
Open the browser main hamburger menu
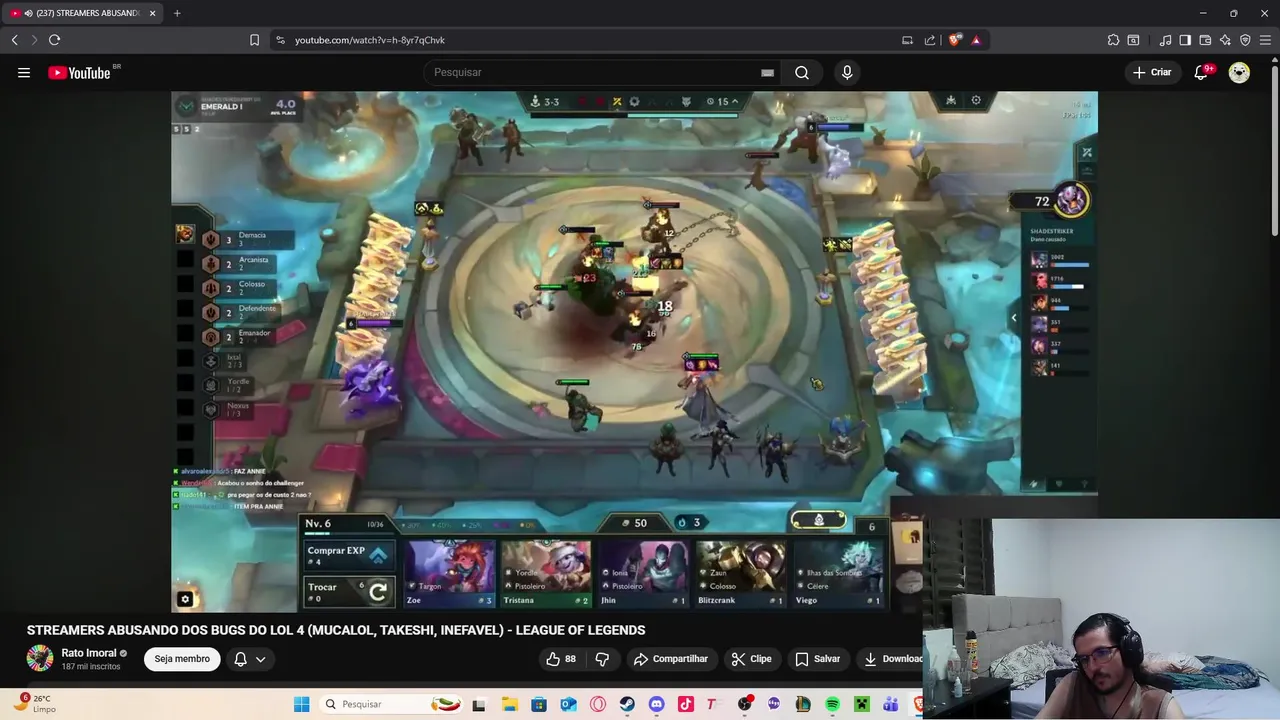pyautogui.click(x=1265, y=40)
